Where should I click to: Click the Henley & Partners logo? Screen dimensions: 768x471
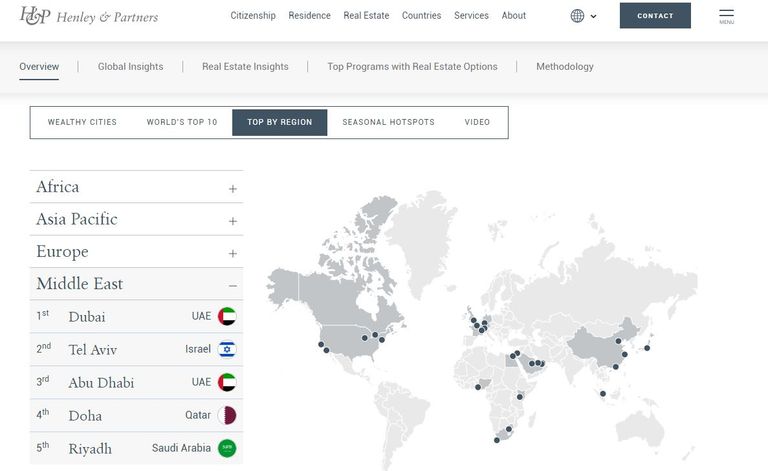click(x=89, y=16)
